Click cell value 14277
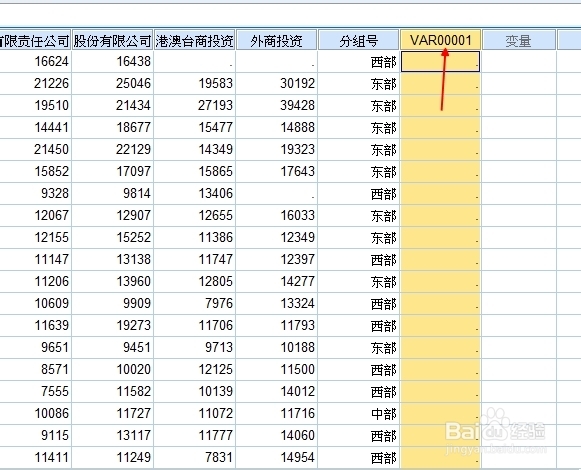The image size is (581, 470). 298,281
